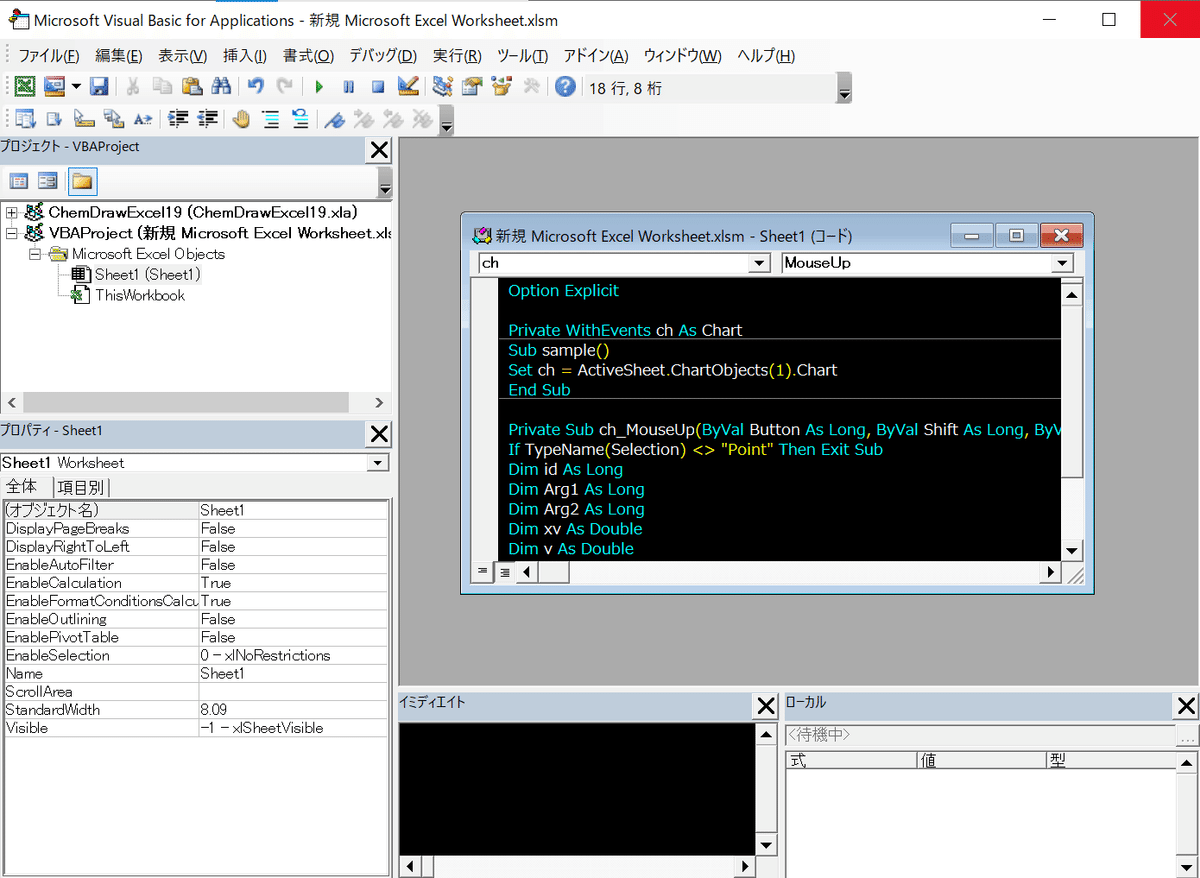Open the ヘルプ(H) menu
The width and height of the screenshot is (1200, 878).
[x=766, y=56]
